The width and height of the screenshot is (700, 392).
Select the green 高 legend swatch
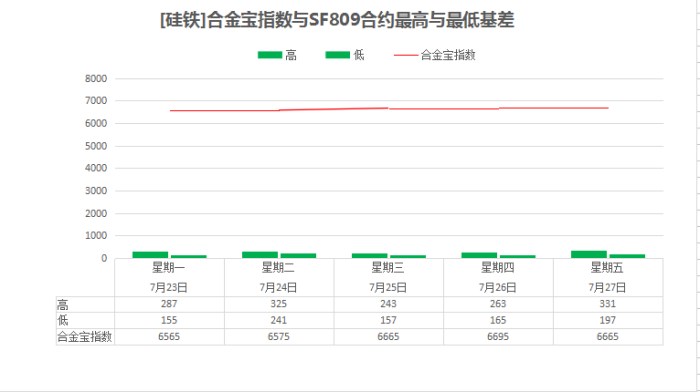[270, 55]
